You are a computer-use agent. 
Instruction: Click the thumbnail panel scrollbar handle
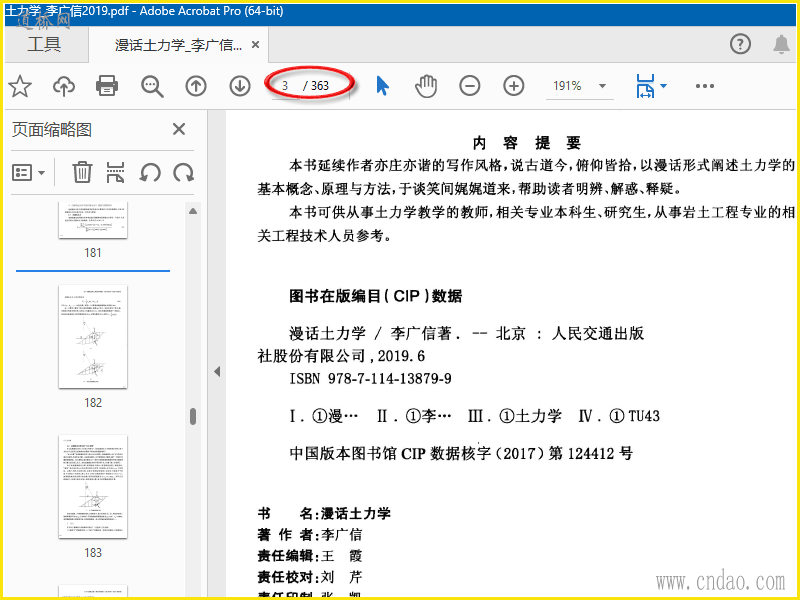pyautogui.click(x=193, y=416)
